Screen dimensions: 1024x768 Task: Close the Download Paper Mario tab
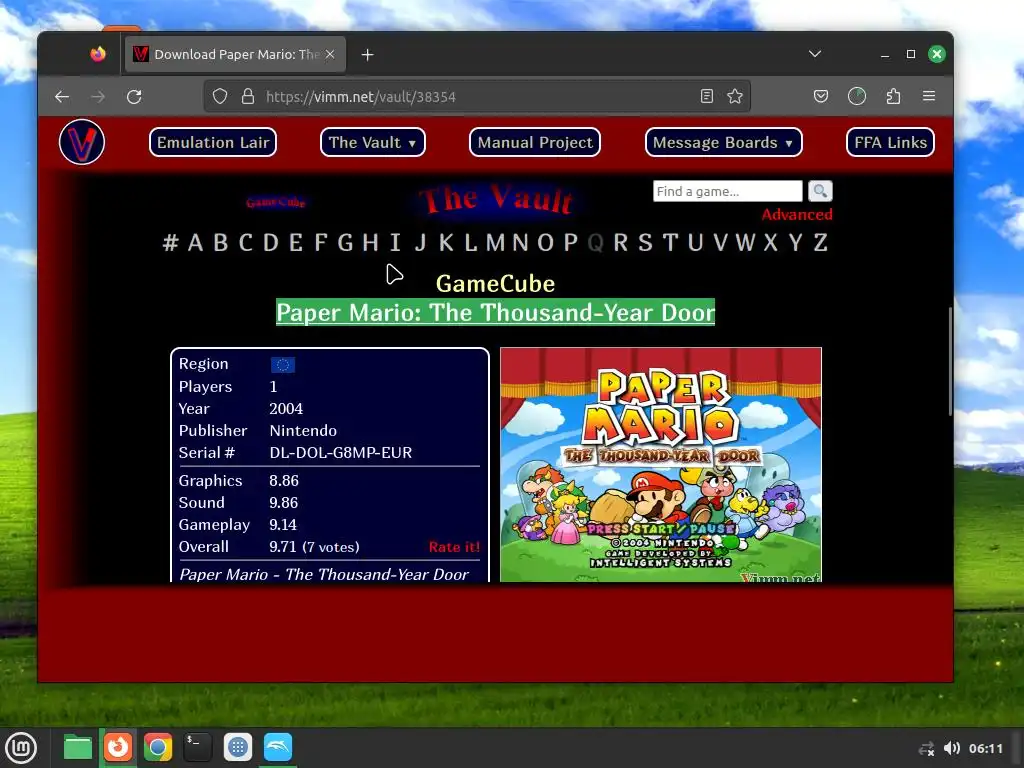330,54
